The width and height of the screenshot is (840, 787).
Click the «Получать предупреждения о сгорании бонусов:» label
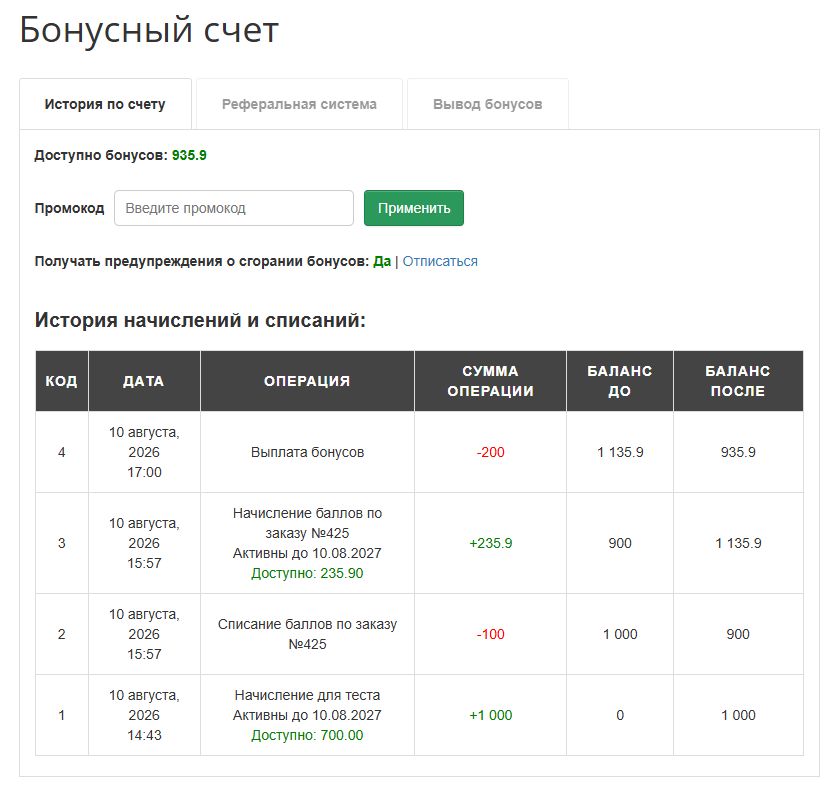pos(202,261)
